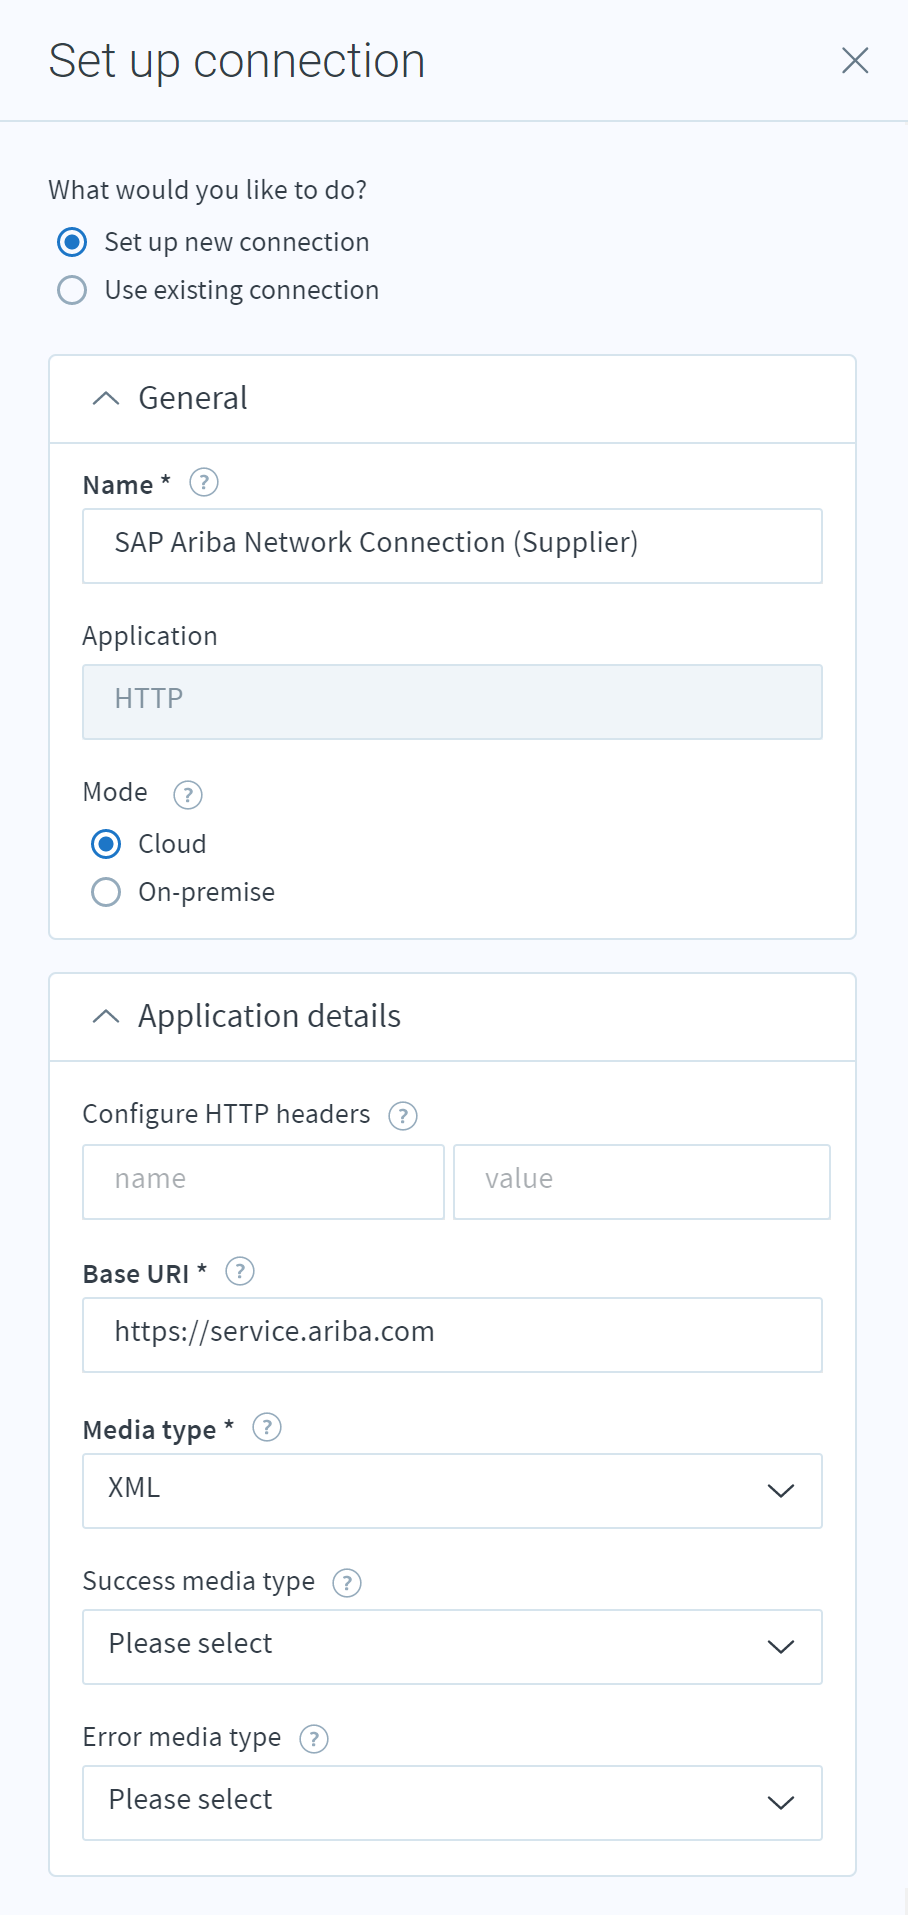The image size is (908, 1916).
Task: Focus the HTTP header name field
Action: 263,1182
